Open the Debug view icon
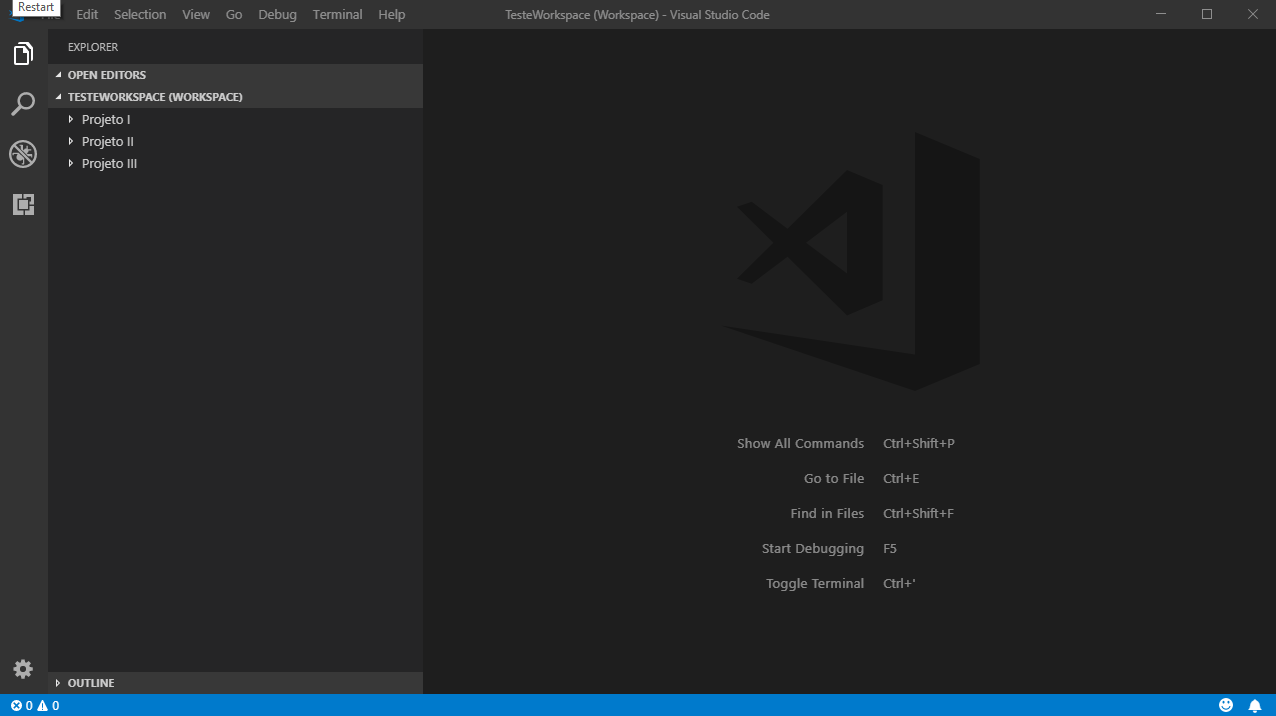This screenshot has height=716, width=1276. pos(23,154)
